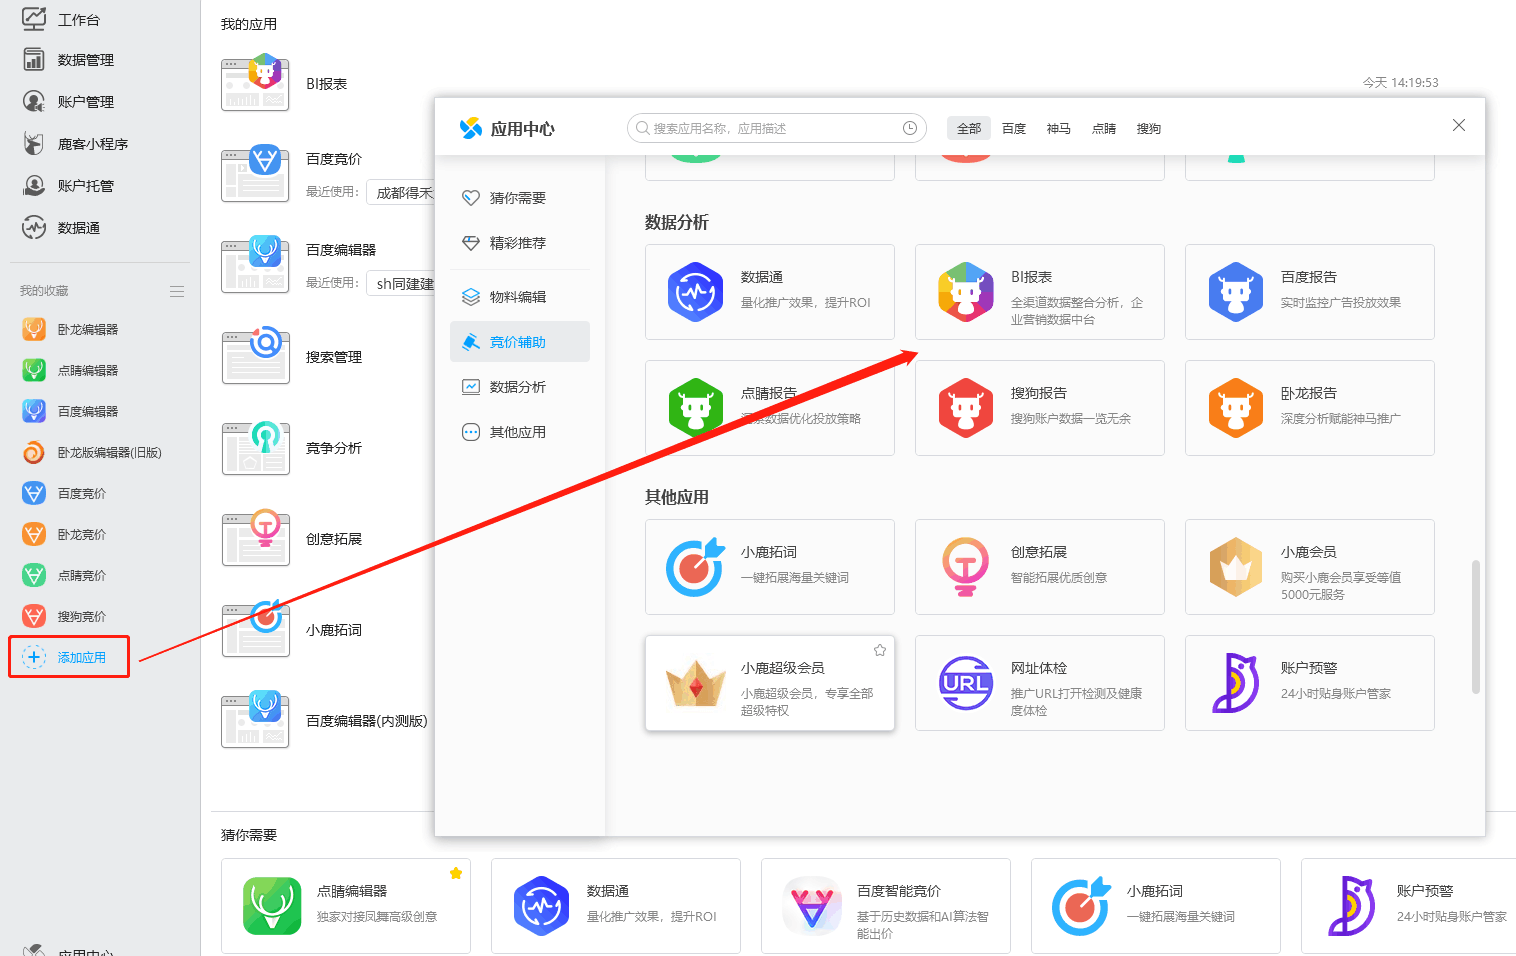Open 创意拓展 app icon in 我的应用

(256, 539)
